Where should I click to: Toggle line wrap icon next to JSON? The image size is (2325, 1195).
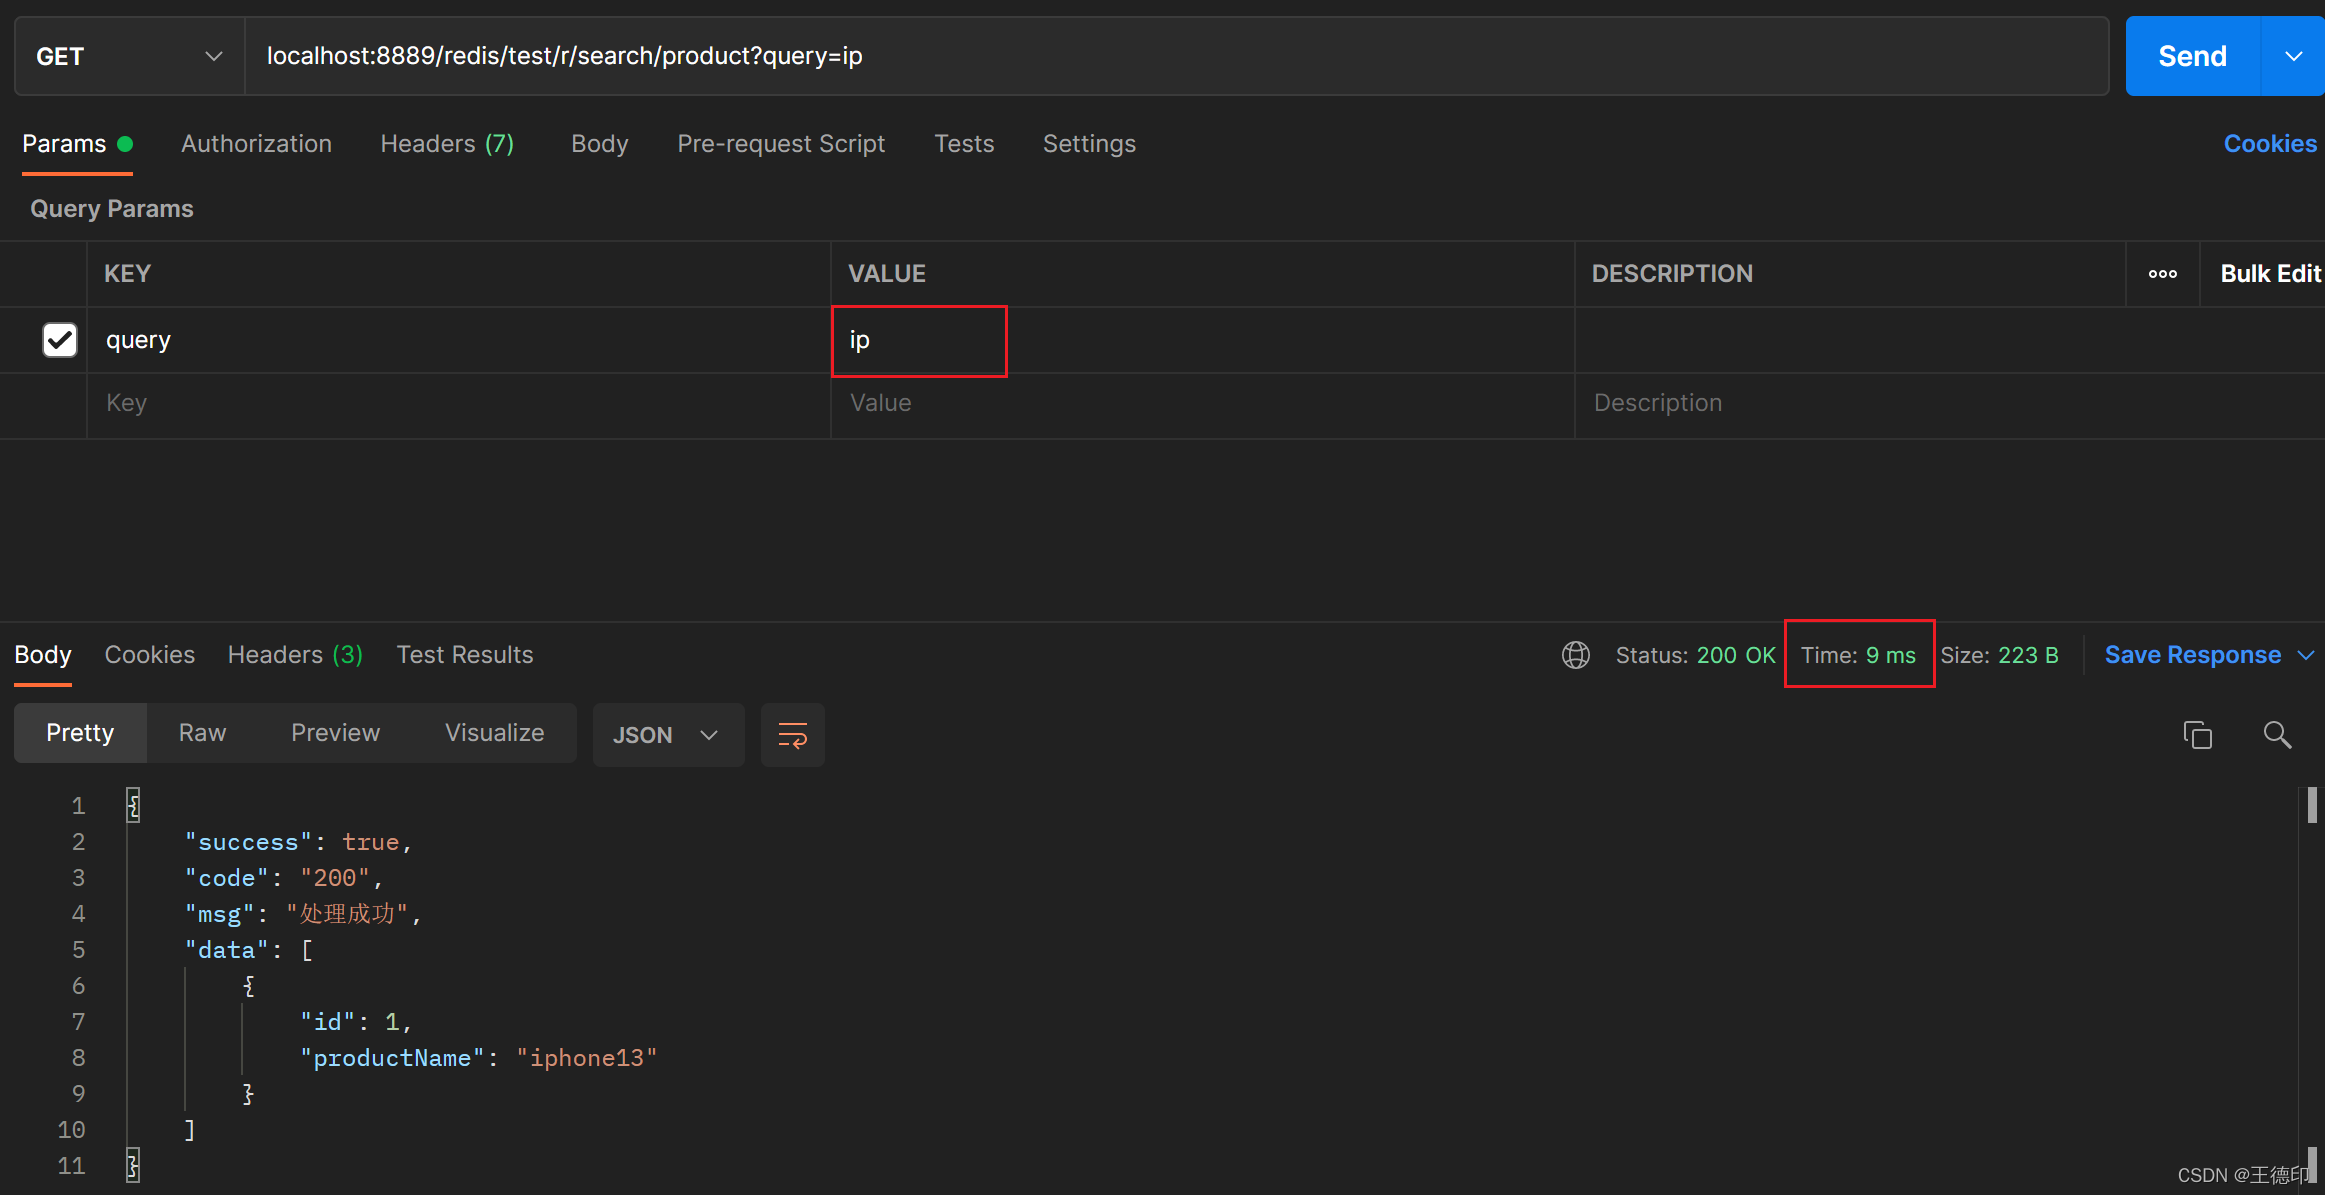coord(792,735)
